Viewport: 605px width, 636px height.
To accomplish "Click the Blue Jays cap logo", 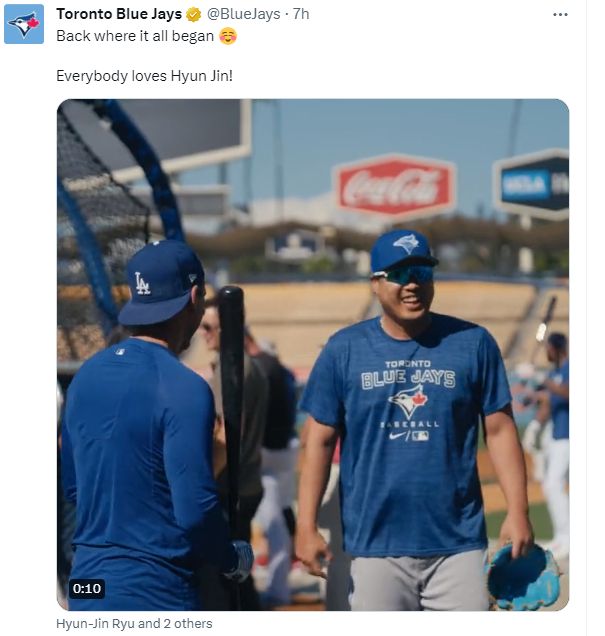I will pos(405,243).
